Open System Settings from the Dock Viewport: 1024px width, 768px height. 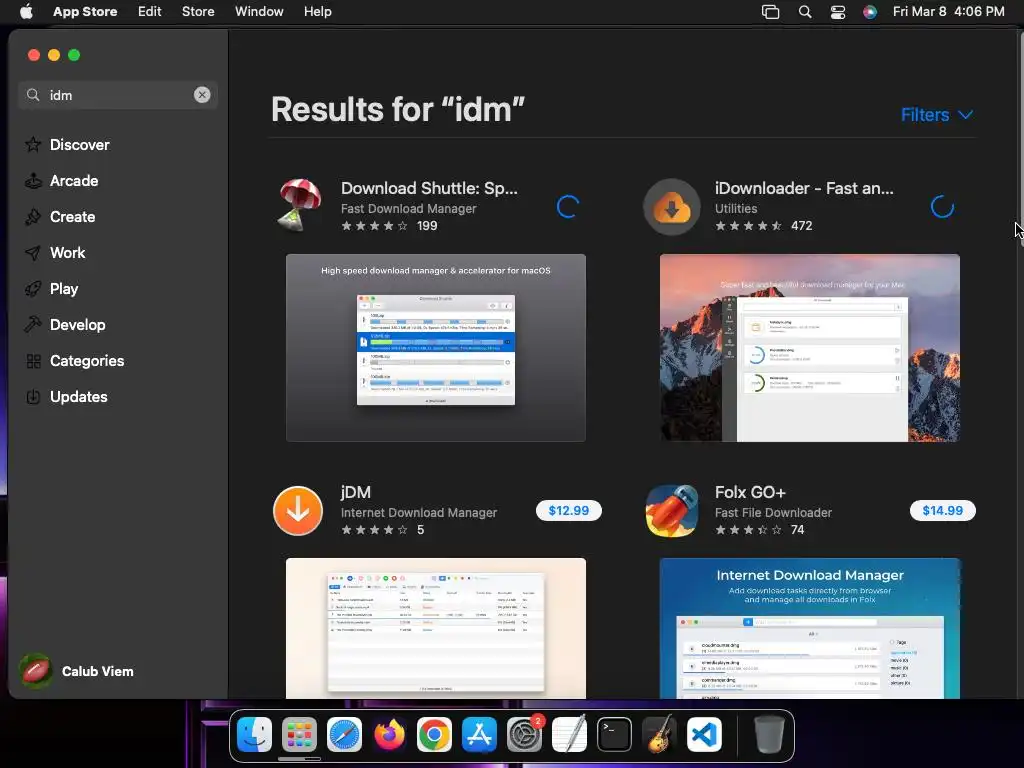pyautogui.click(x=524, y=735)
